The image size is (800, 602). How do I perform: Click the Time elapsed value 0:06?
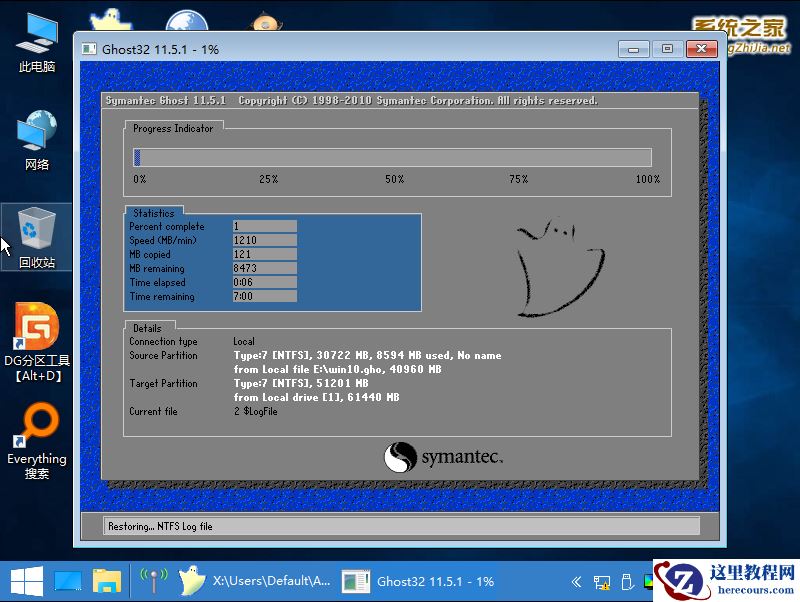tap(264, 282)
